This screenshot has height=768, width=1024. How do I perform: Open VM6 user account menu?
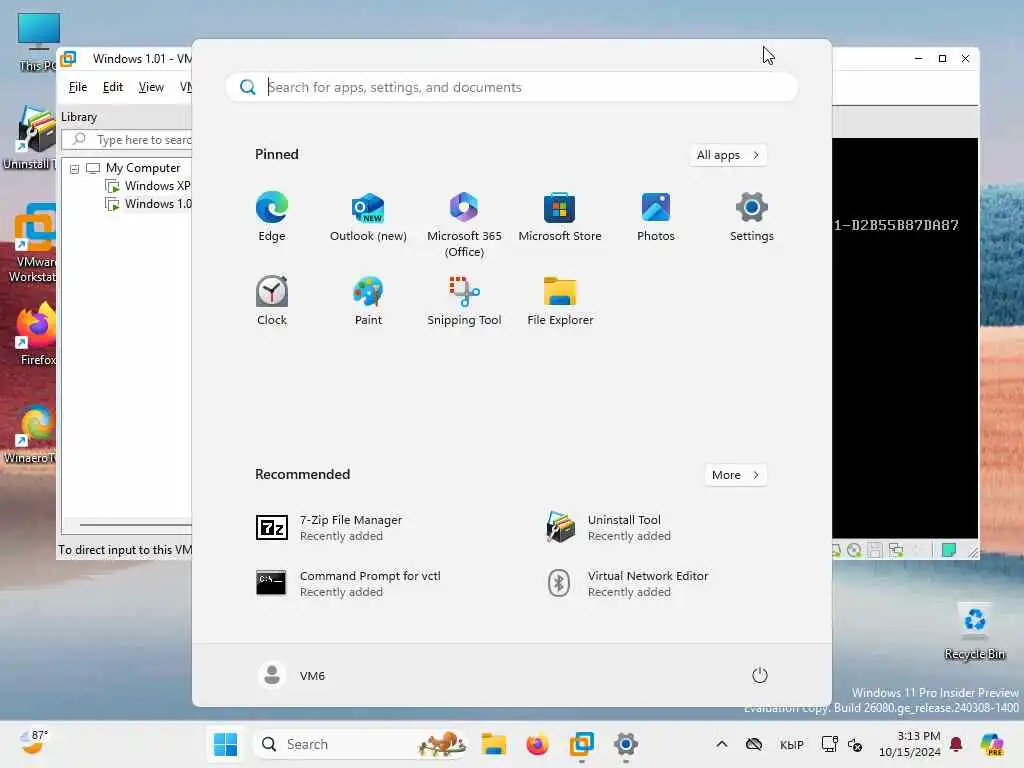point(291,675)
